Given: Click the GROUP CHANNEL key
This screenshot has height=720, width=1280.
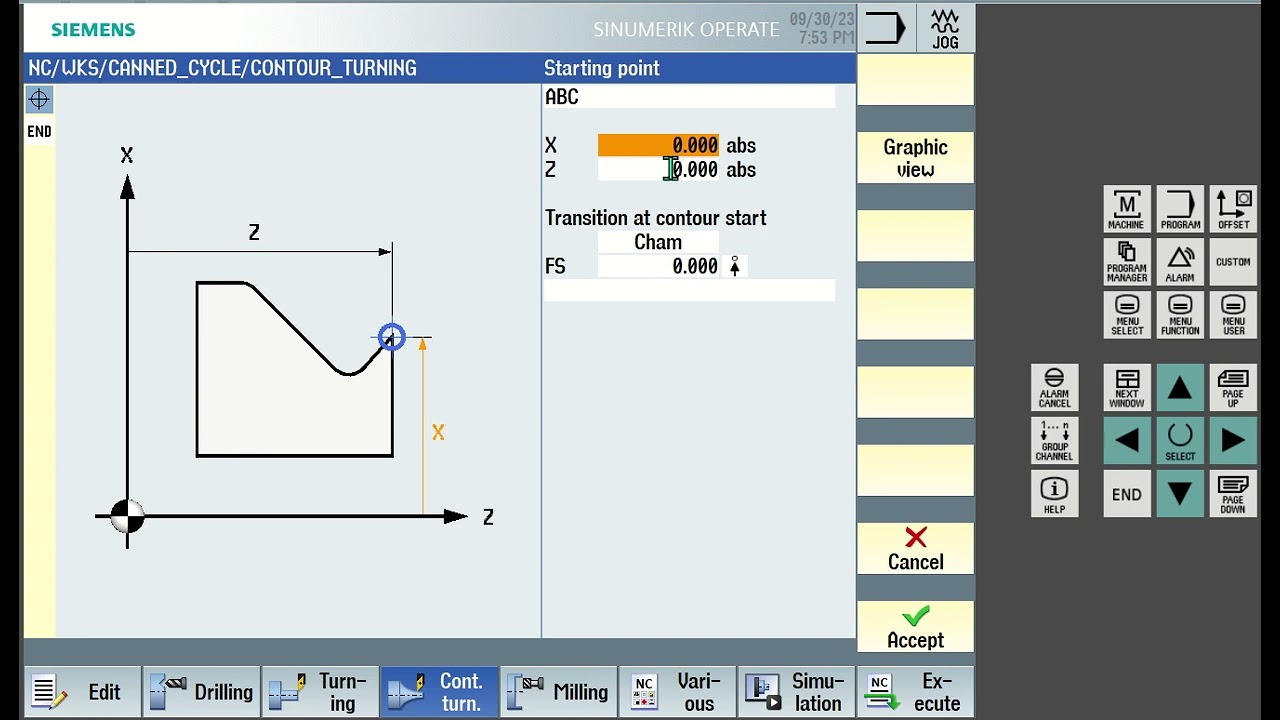Looking at the screenshot, I should [x=1054, y=440].
